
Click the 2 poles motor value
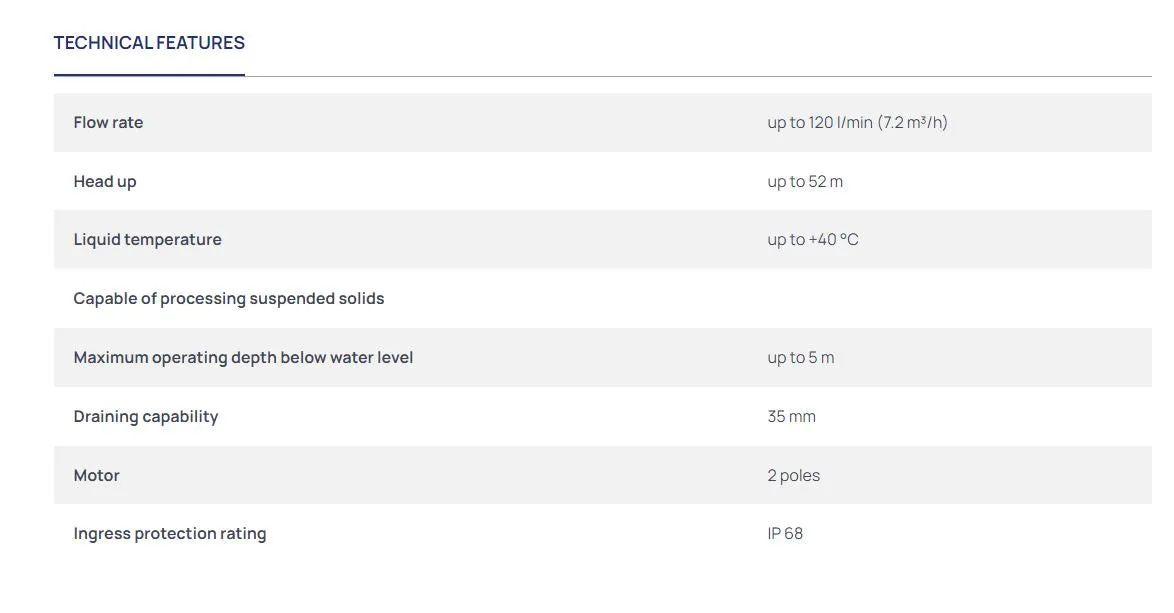click(x=794, y=475)
